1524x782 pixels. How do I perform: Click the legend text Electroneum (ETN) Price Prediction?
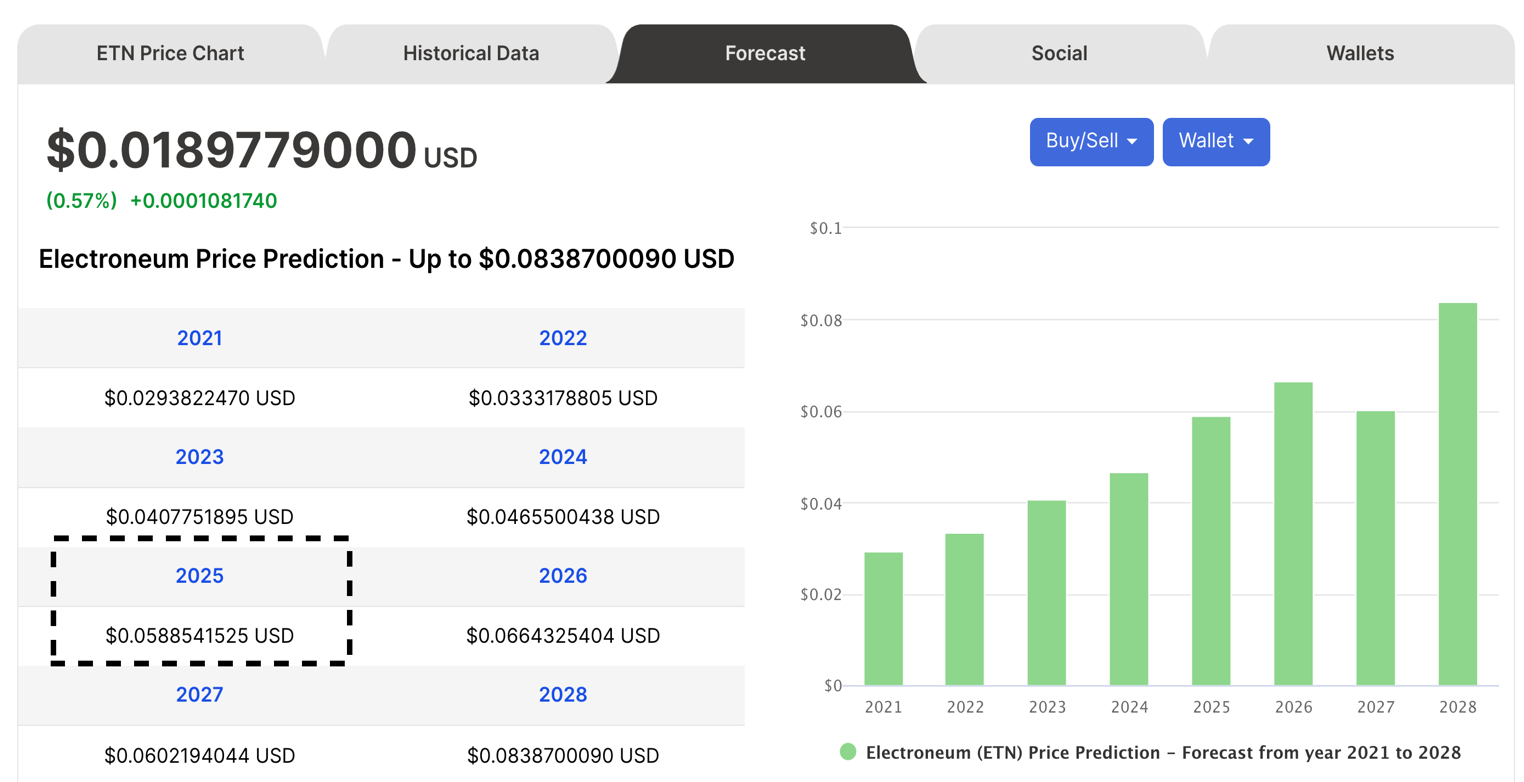click(x=1164, y=752)
